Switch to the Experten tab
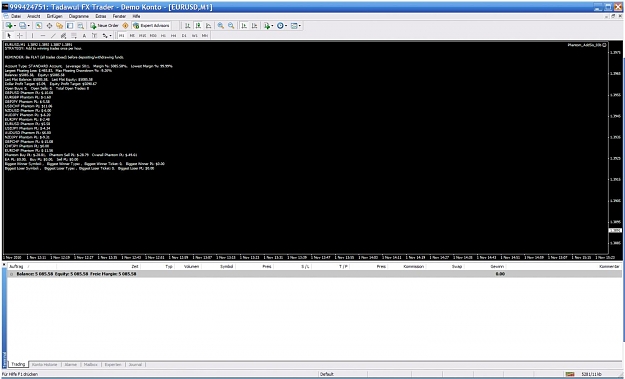The width and height of the screenshot is (625, 379). [113, 364]
